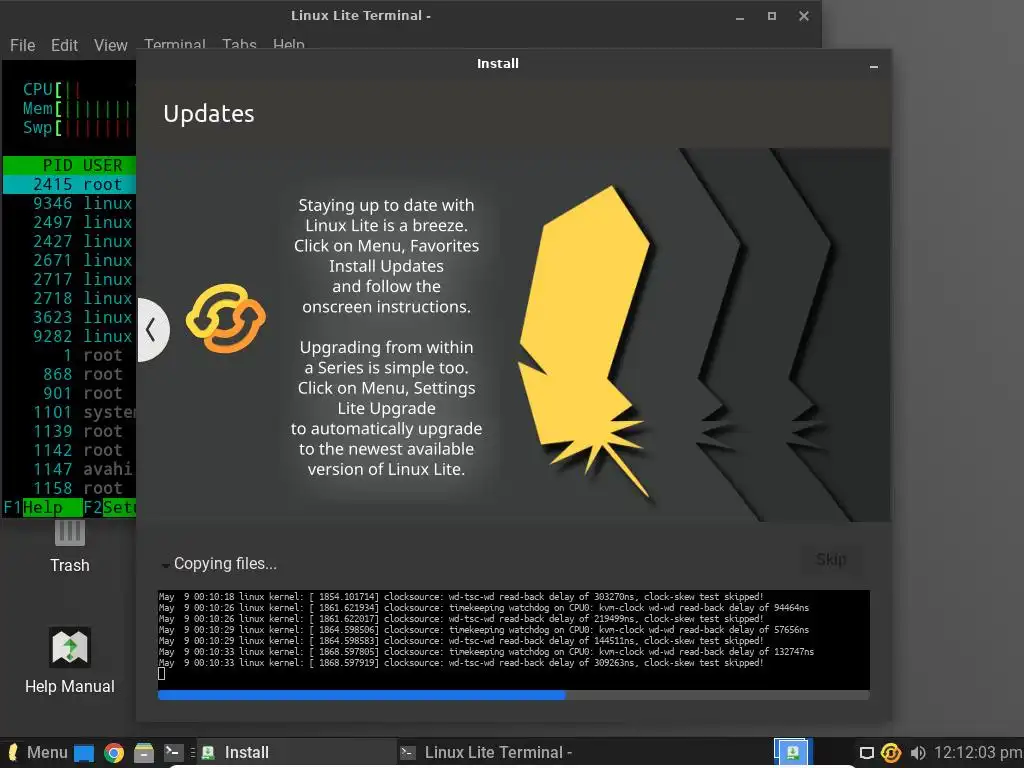Open the View menu in Terminal

[110, 45]
